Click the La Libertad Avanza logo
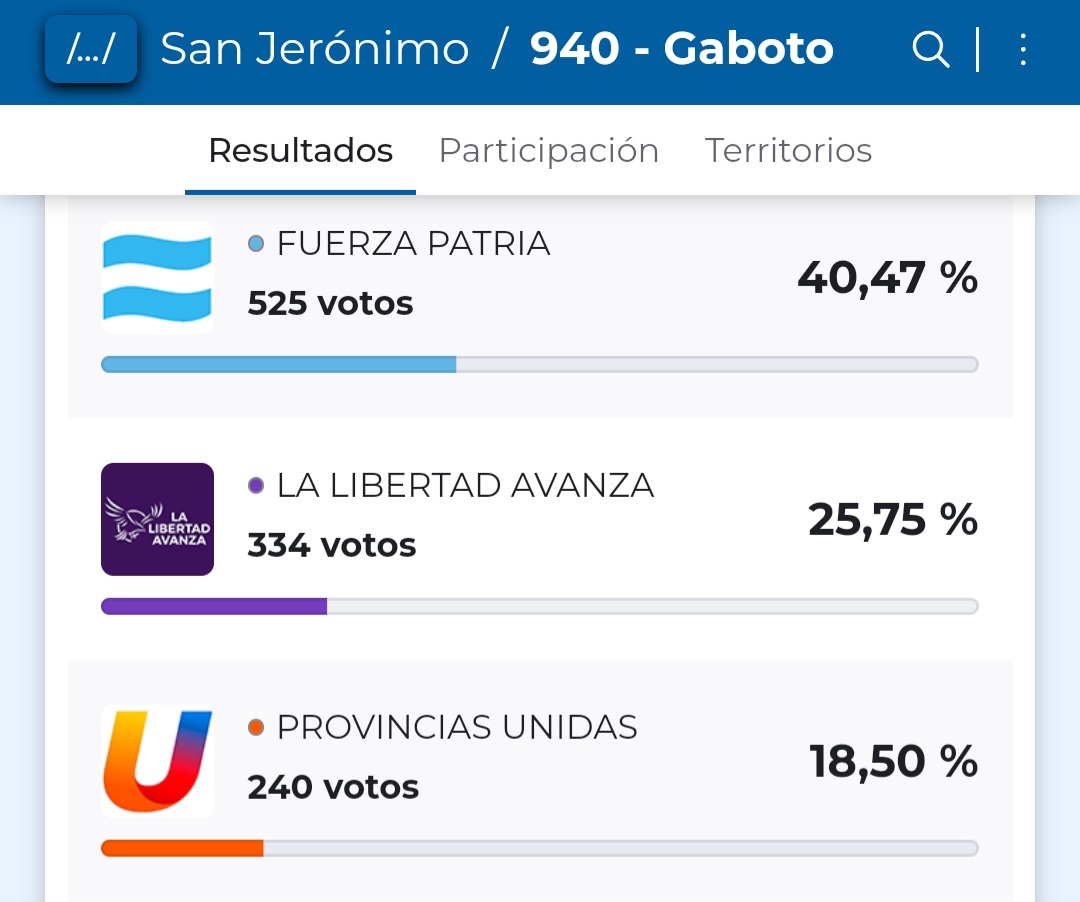 [x=157, y=519]
